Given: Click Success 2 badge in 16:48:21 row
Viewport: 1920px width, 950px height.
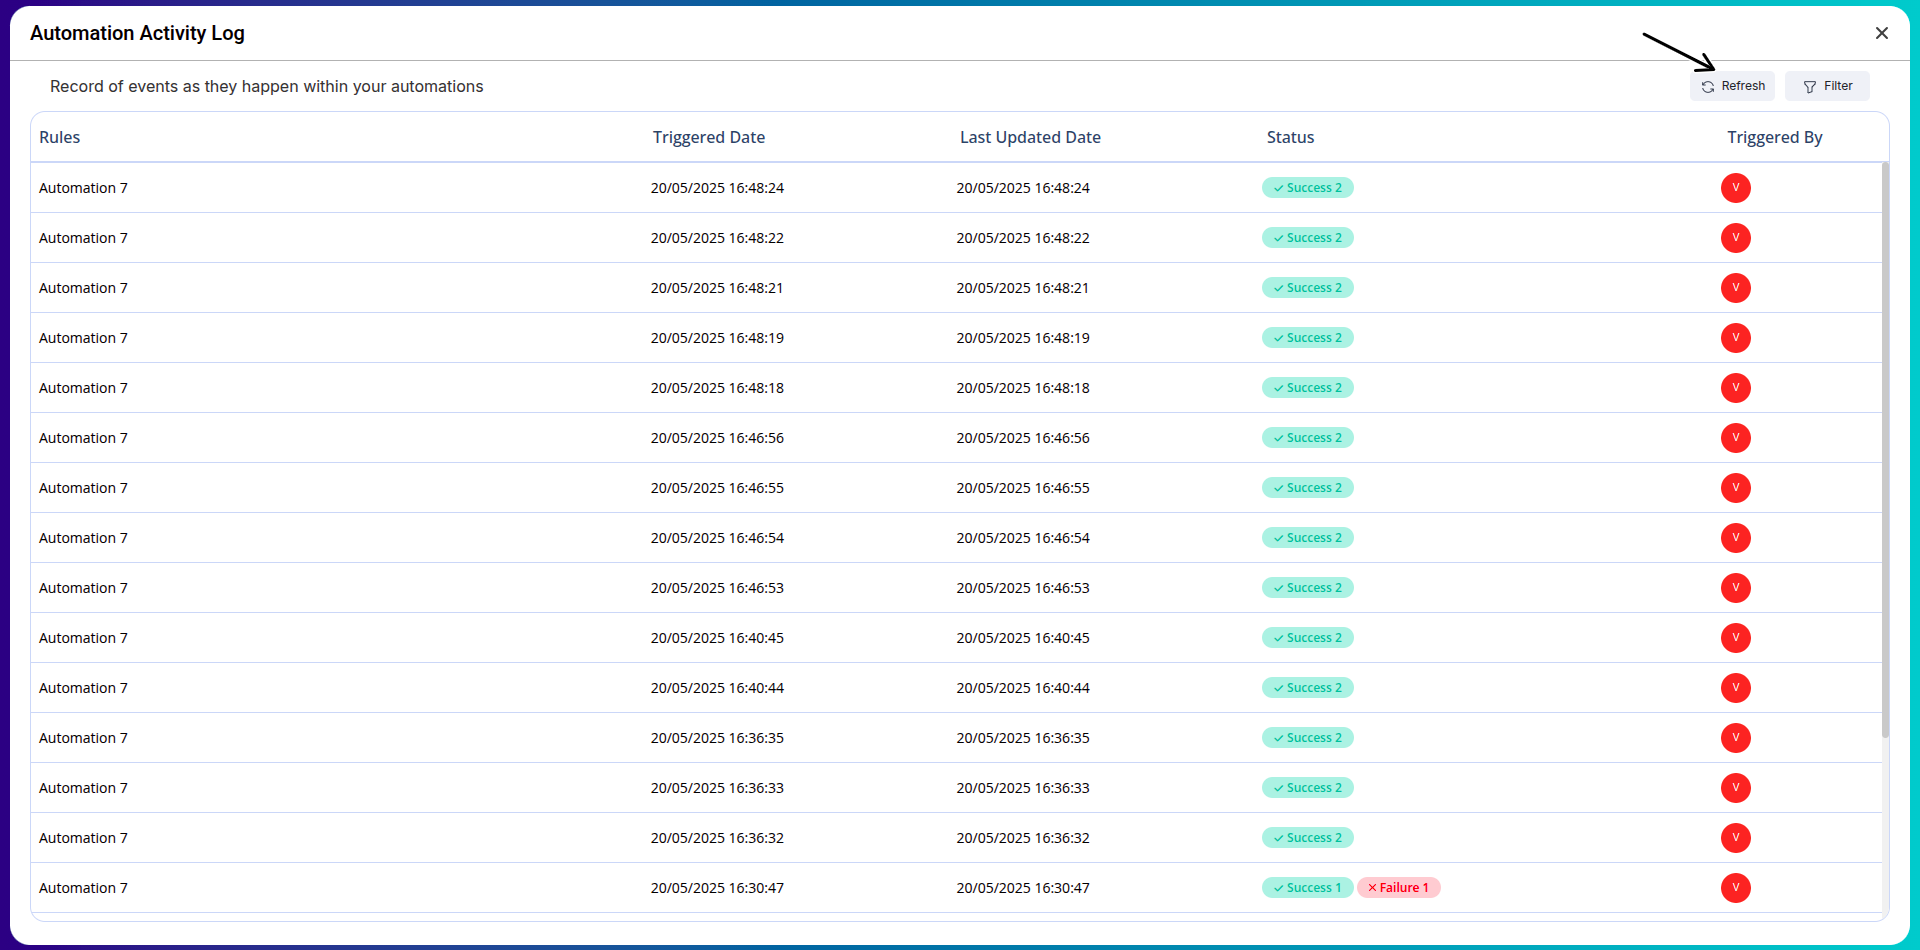Looking at the screenshot, I should 1307,288.
